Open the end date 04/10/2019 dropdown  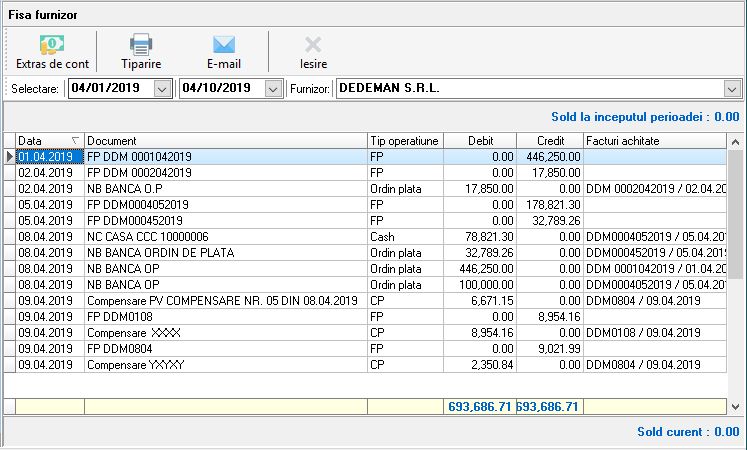point(273,89)
